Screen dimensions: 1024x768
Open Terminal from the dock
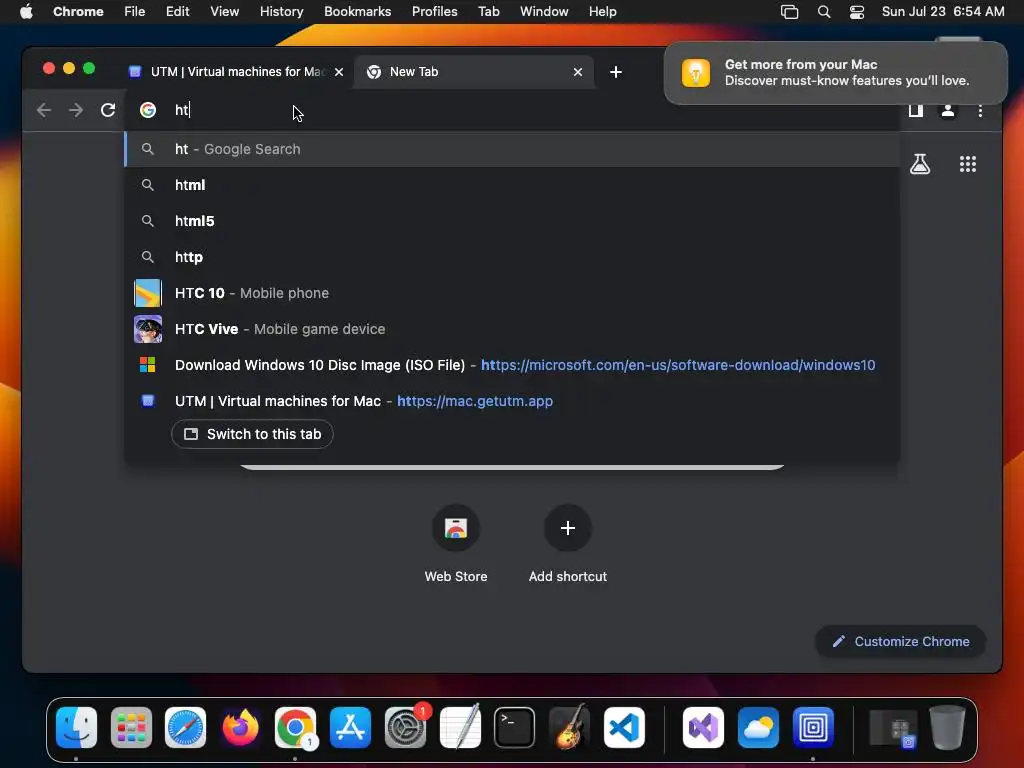pos(514,727)
